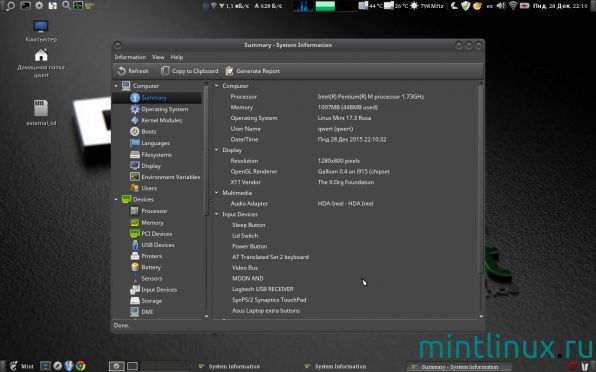Collapse the Display section in details pane
This screenshot has width=596, height=372.
pyautogui.click(x=217, y=150)
